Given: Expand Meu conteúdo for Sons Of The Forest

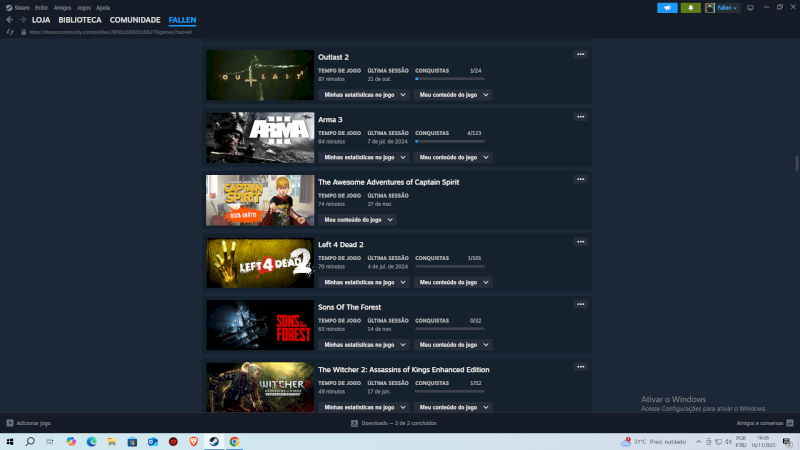Looking at the screenshot, I should pos(453,345).
